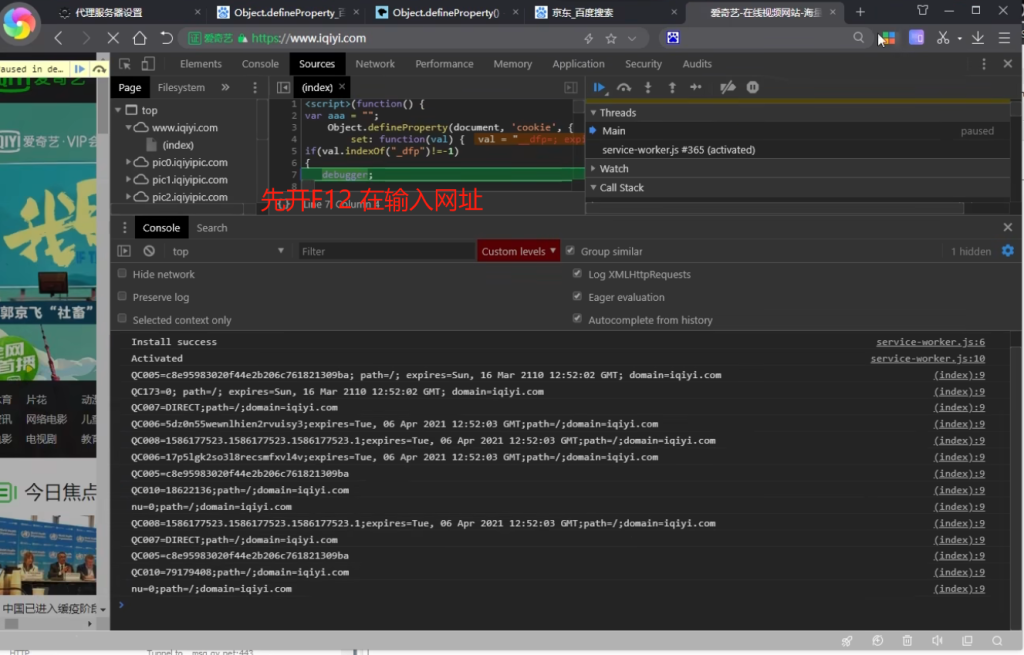The height and width of the screenshot is (655, 1024).
Task: Switch to 京东_百度搜索 browser tab
Action: (x=607, y=12)
